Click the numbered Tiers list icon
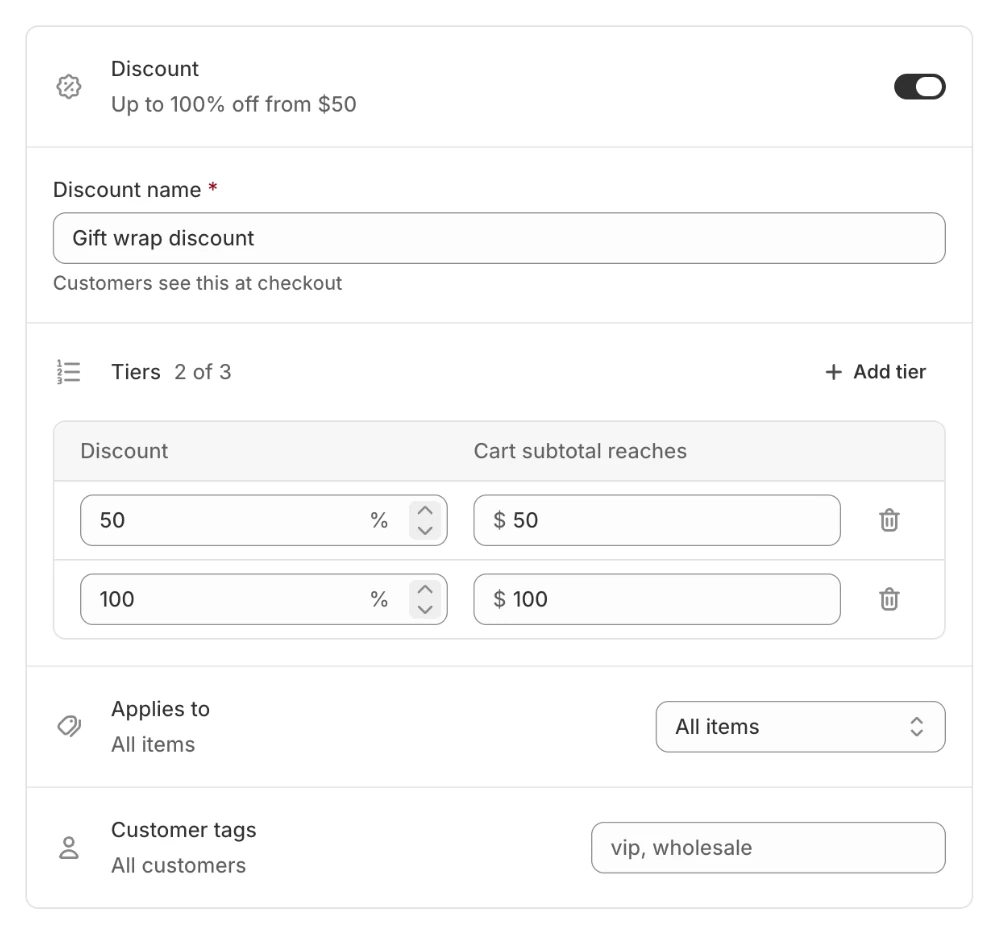 [x=69, y=372]
